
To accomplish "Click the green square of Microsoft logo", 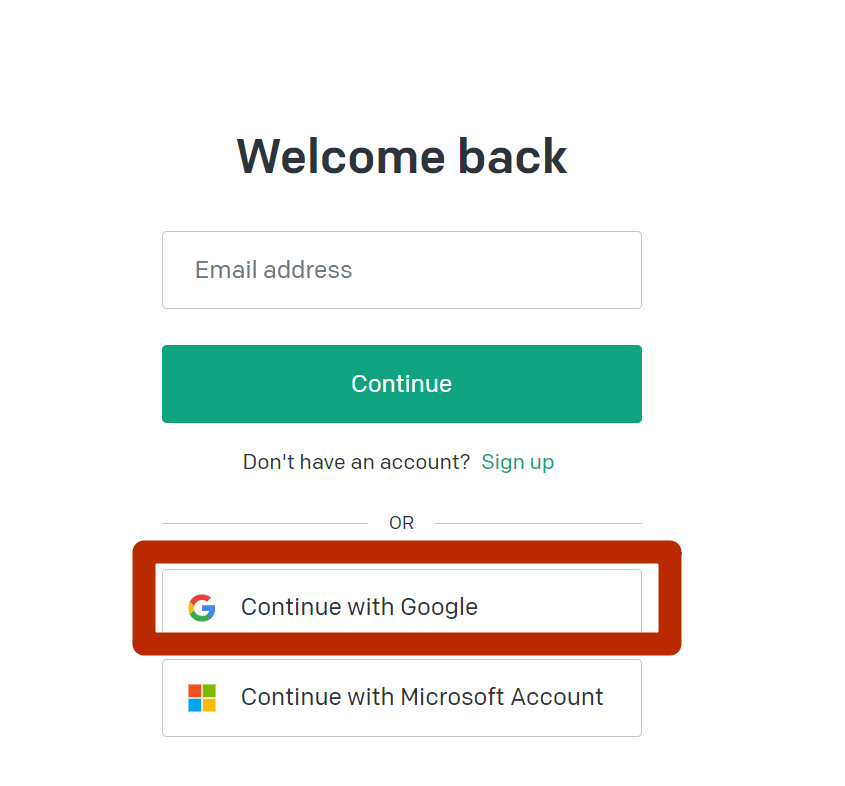I will click(x=209, y=691).
